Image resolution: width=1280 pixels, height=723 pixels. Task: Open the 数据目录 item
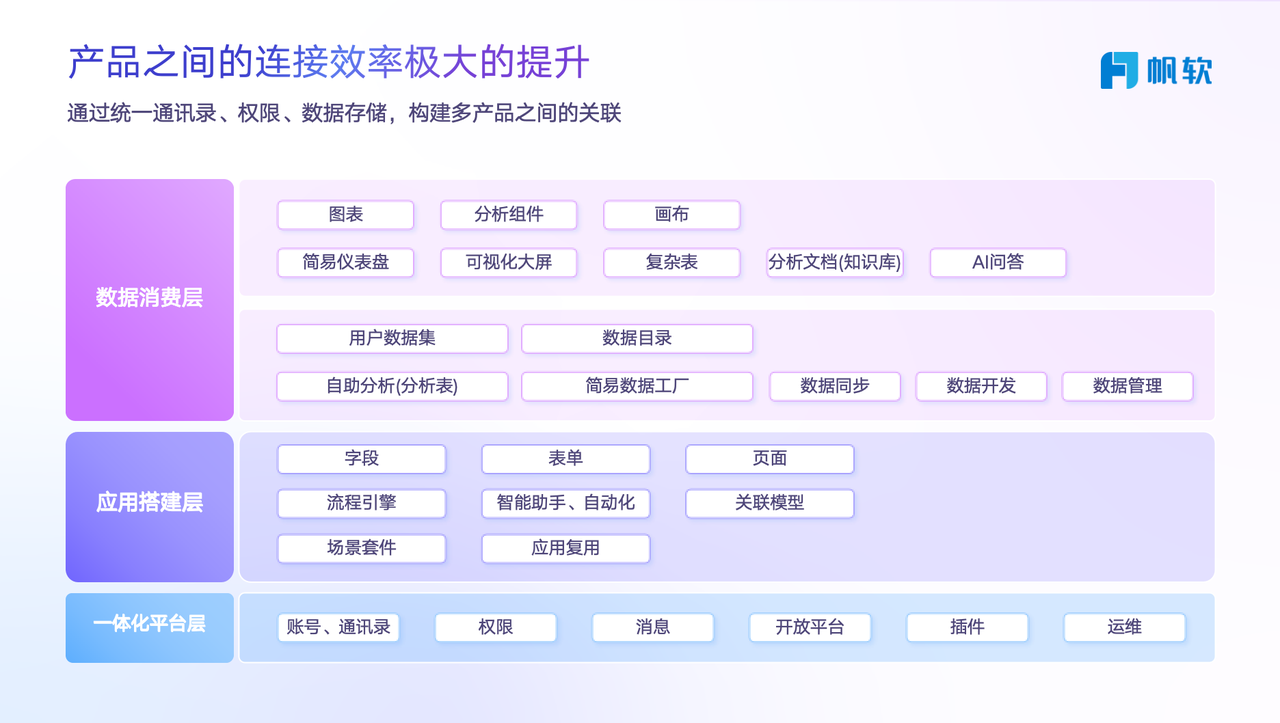(x=637, y=339)
